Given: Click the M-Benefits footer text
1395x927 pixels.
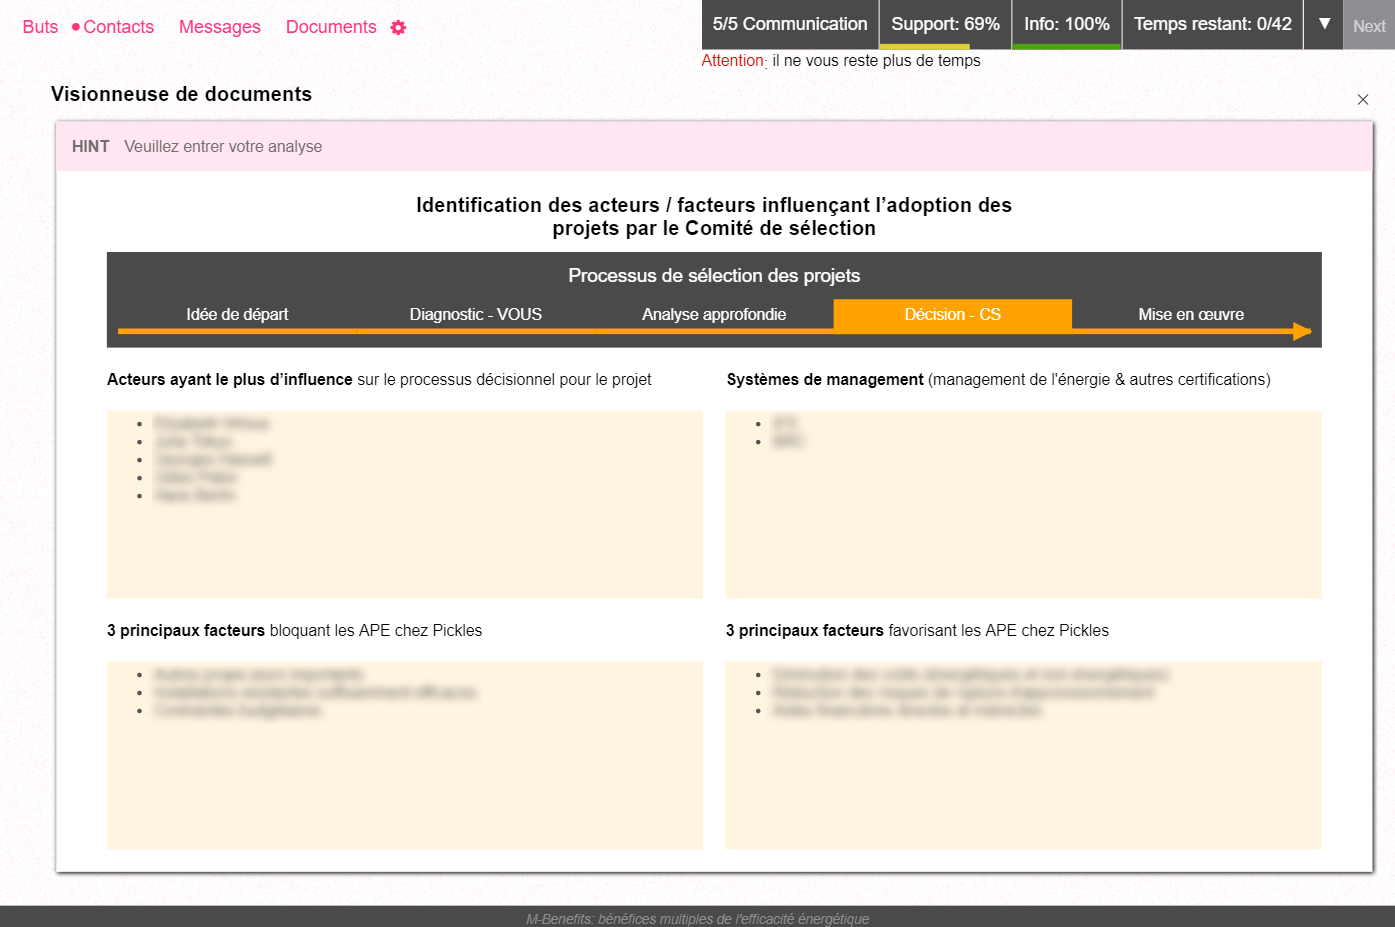Looking at the screenshot, I should tap(698, 918).
